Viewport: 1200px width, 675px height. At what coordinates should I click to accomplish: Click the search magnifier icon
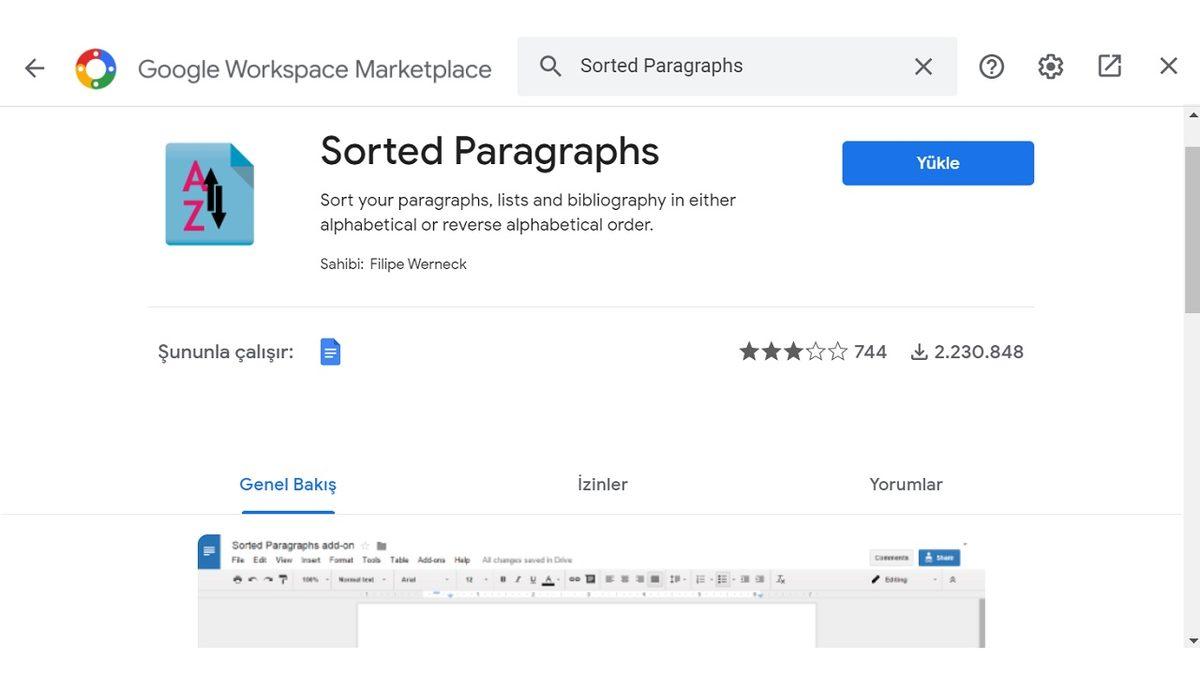pos(550,64)
